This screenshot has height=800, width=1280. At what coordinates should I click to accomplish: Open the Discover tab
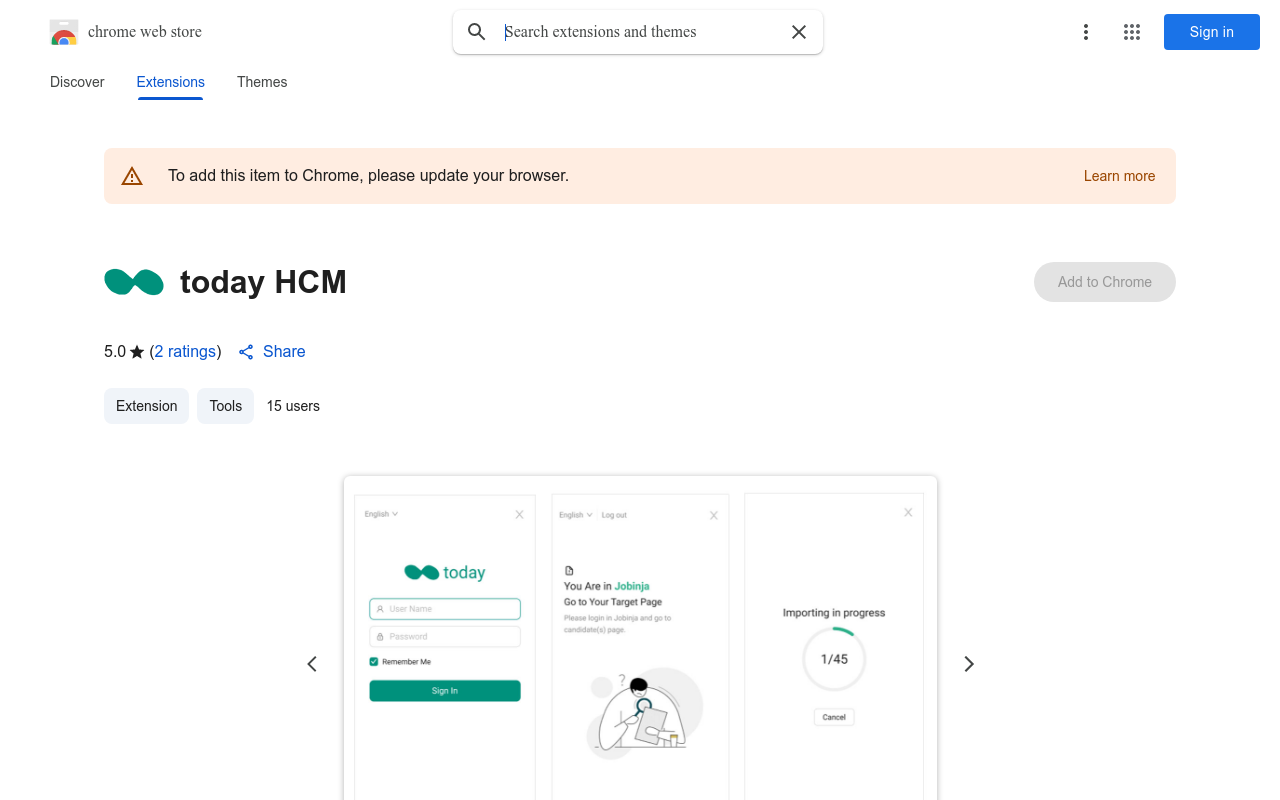pos(77,82)
